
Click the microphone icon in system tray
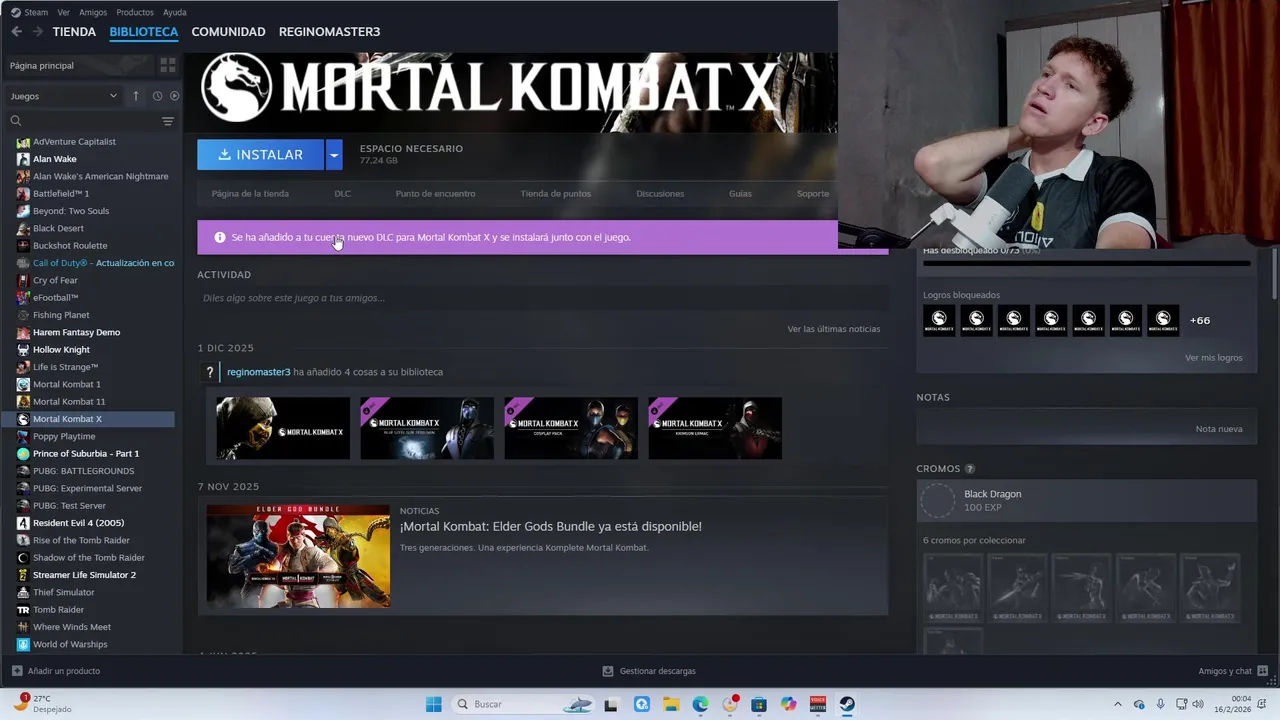click(1160, 704)
